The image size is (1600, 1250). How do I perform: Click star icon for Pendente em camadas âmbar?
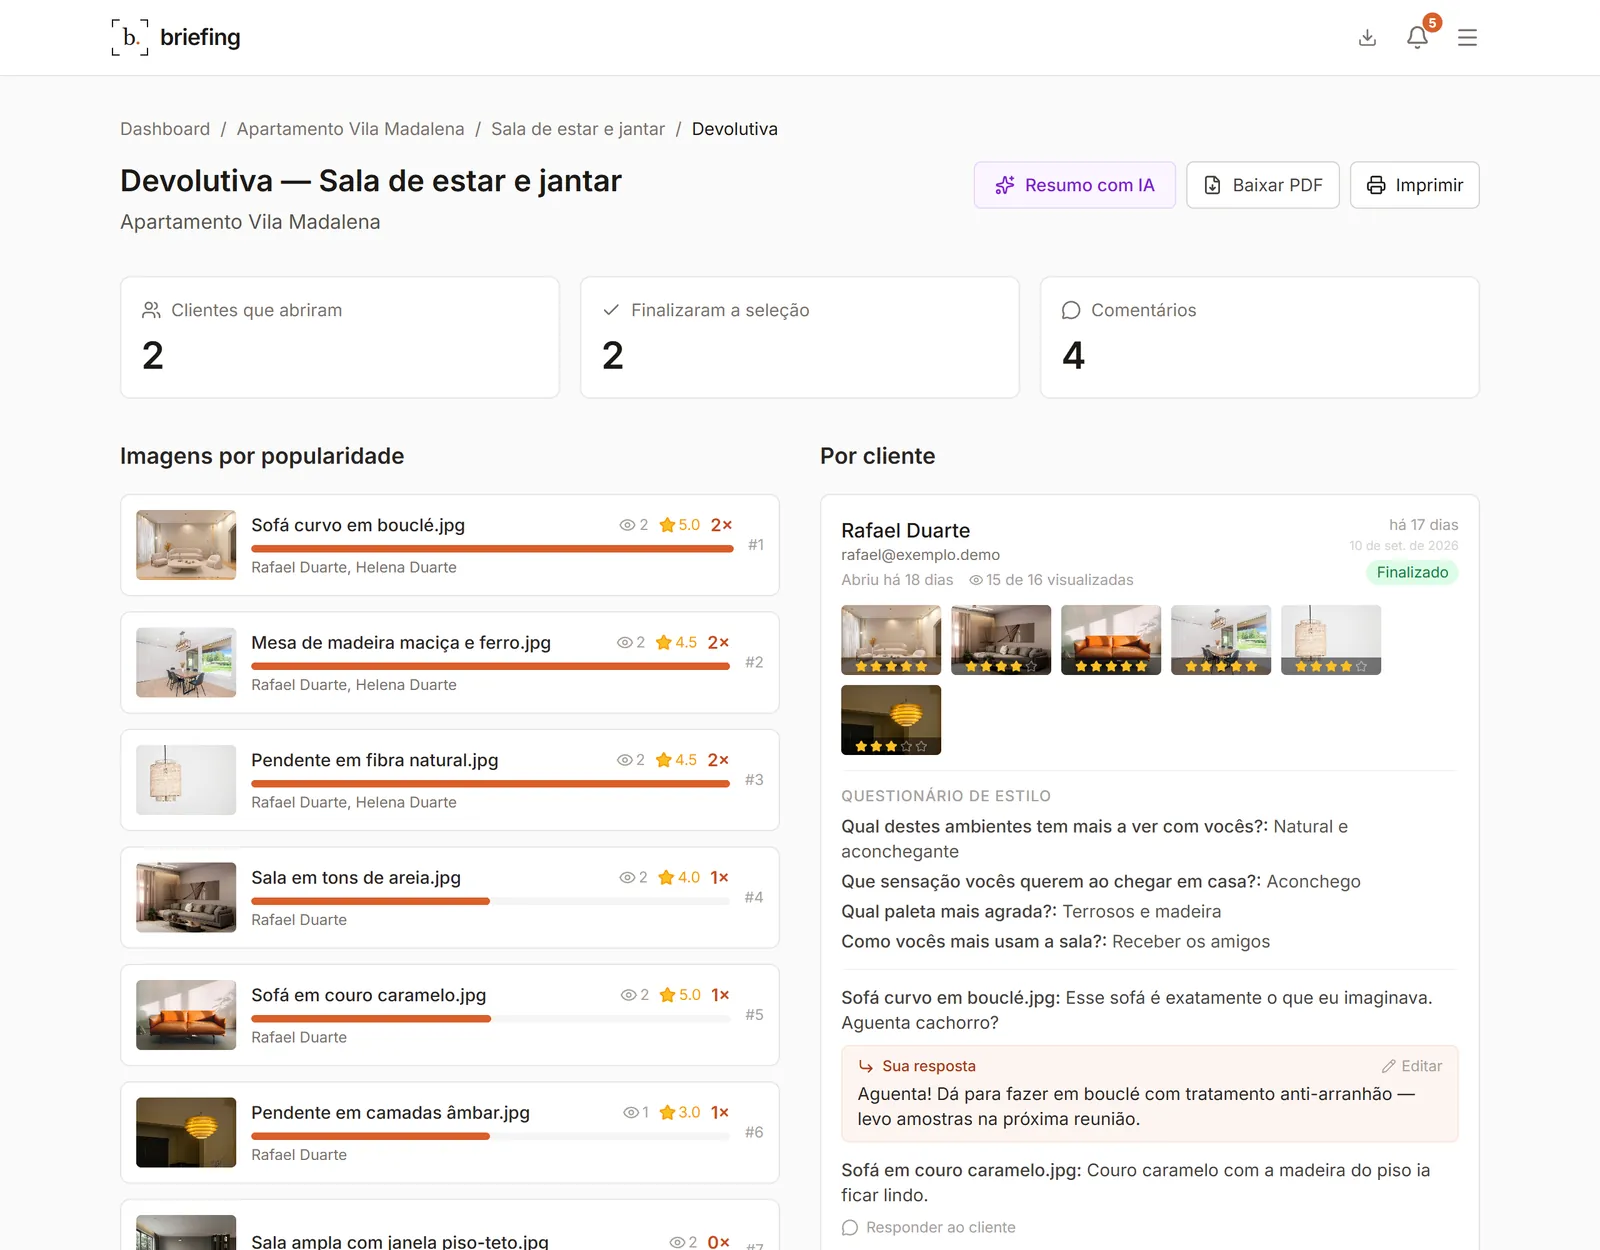[668, 1113]
